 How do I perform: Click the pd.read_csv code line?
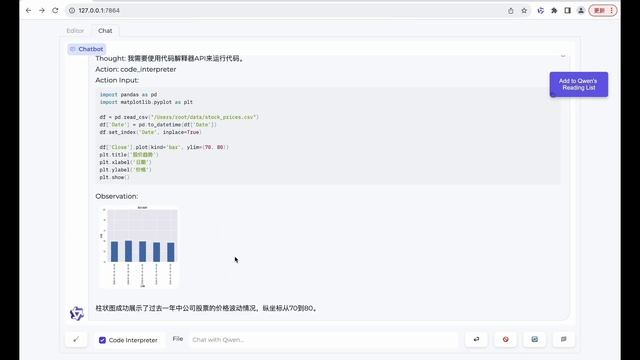179,117
